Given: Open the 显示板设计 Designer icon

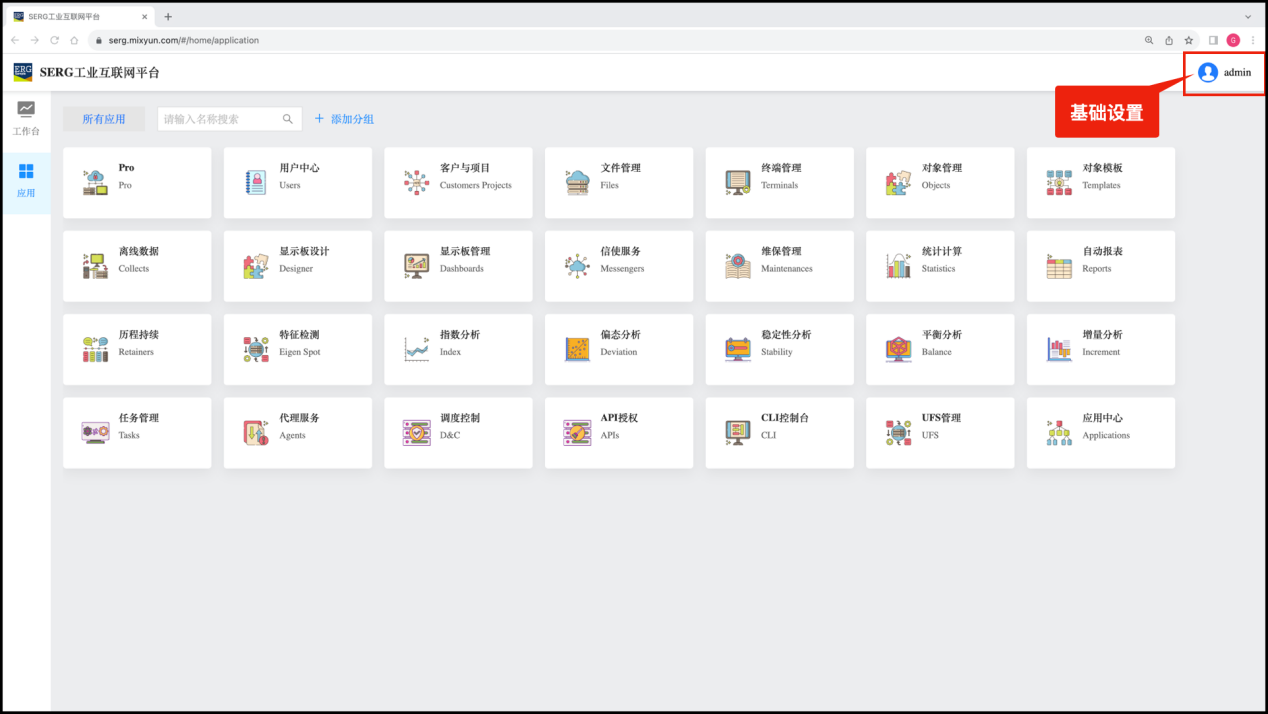Looking at the screenshot, I should (256, 266).
